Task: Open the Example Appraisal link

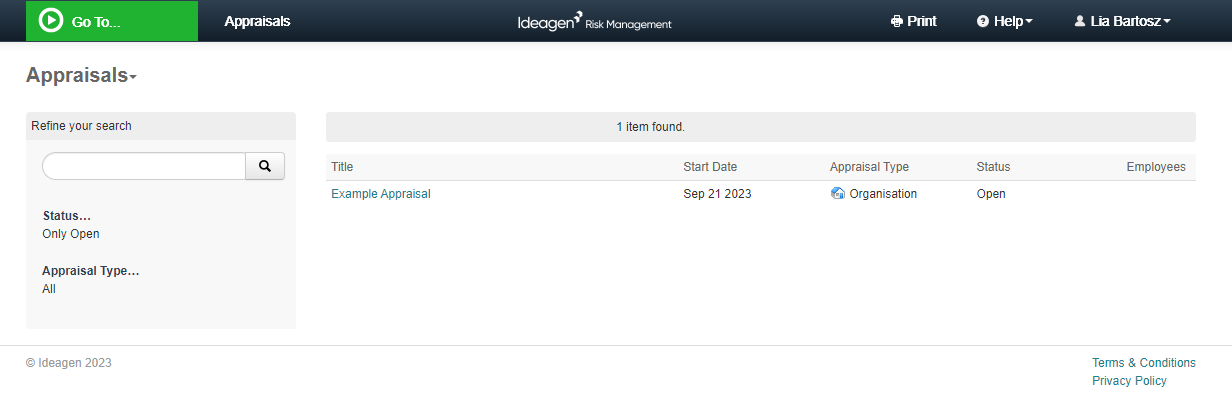Action: pyautogui.click(x=381, y=194)
